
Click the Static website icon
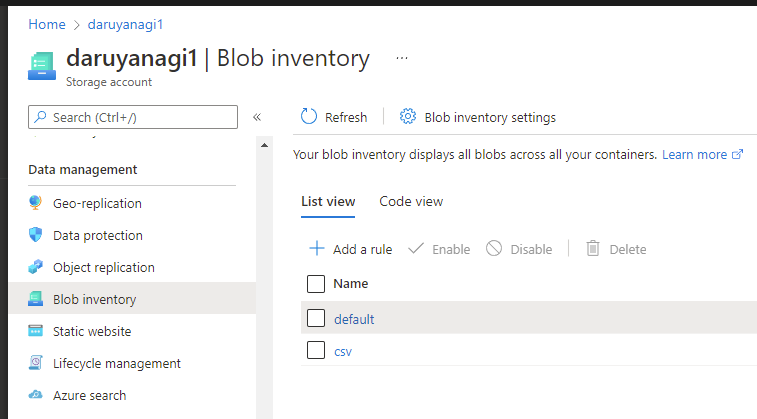(35, 331)
